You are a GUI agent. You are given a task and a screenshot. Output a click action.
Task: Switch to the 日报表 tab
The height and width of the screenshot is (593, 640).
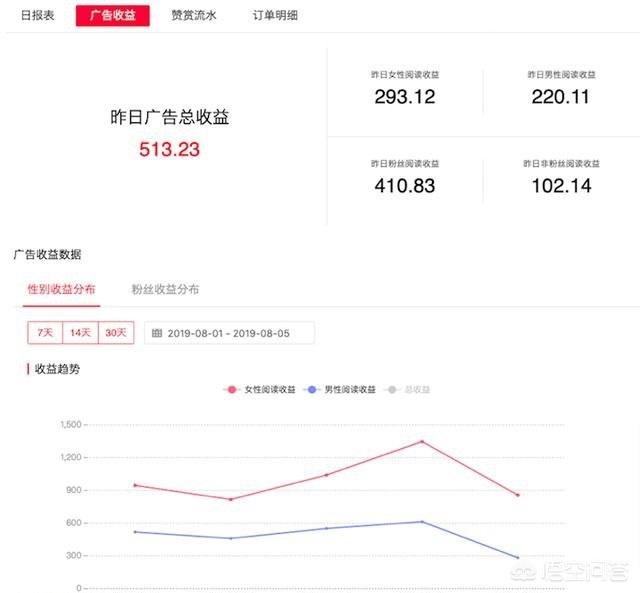click(39, 15)
